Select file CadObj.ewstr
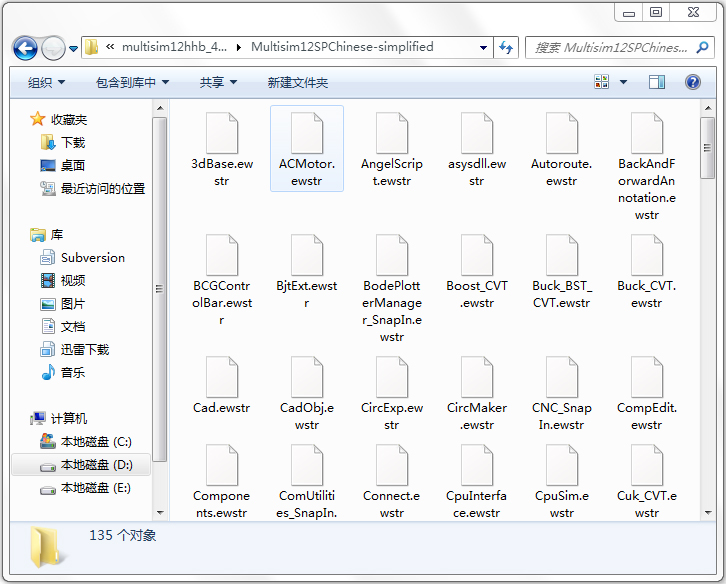726x584 pixels. point(307,393)
